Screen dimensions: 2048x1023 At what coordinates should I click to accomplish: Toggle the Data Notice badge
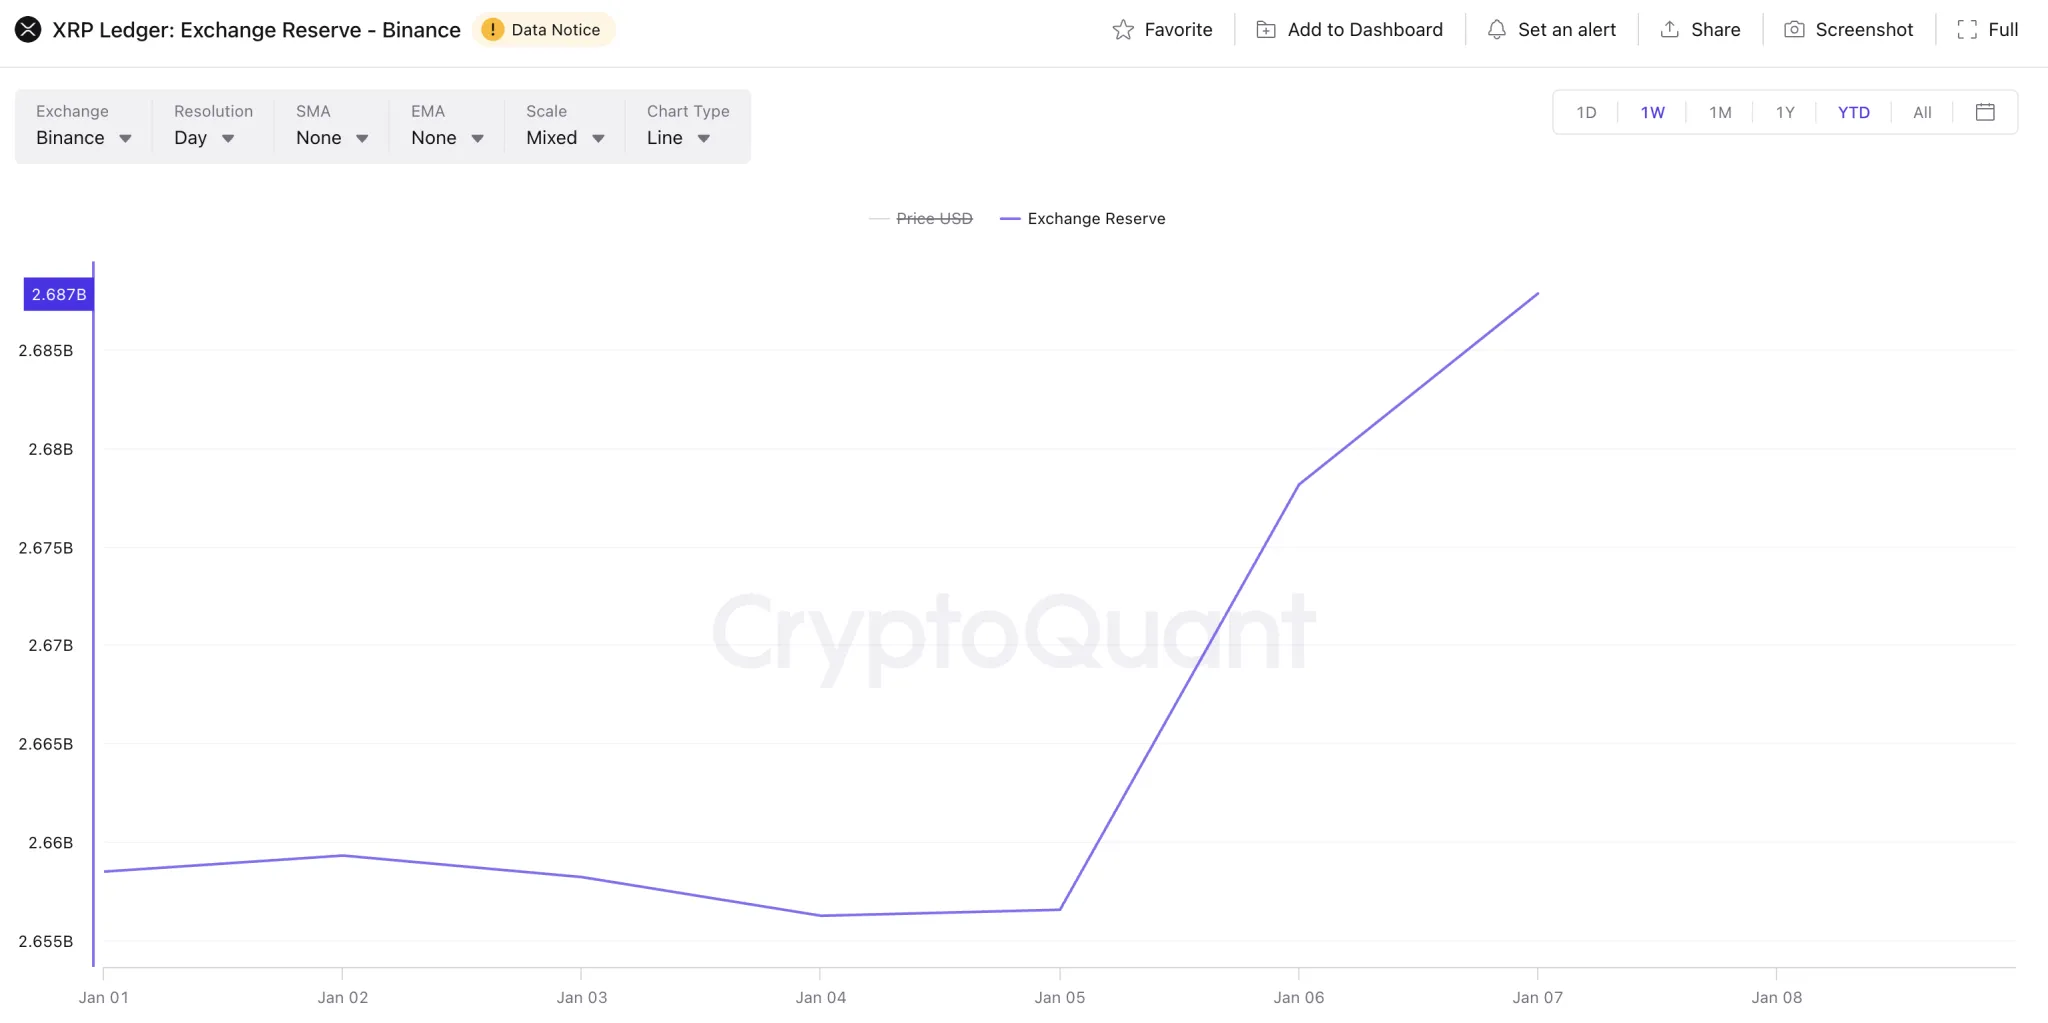(543, 29)
